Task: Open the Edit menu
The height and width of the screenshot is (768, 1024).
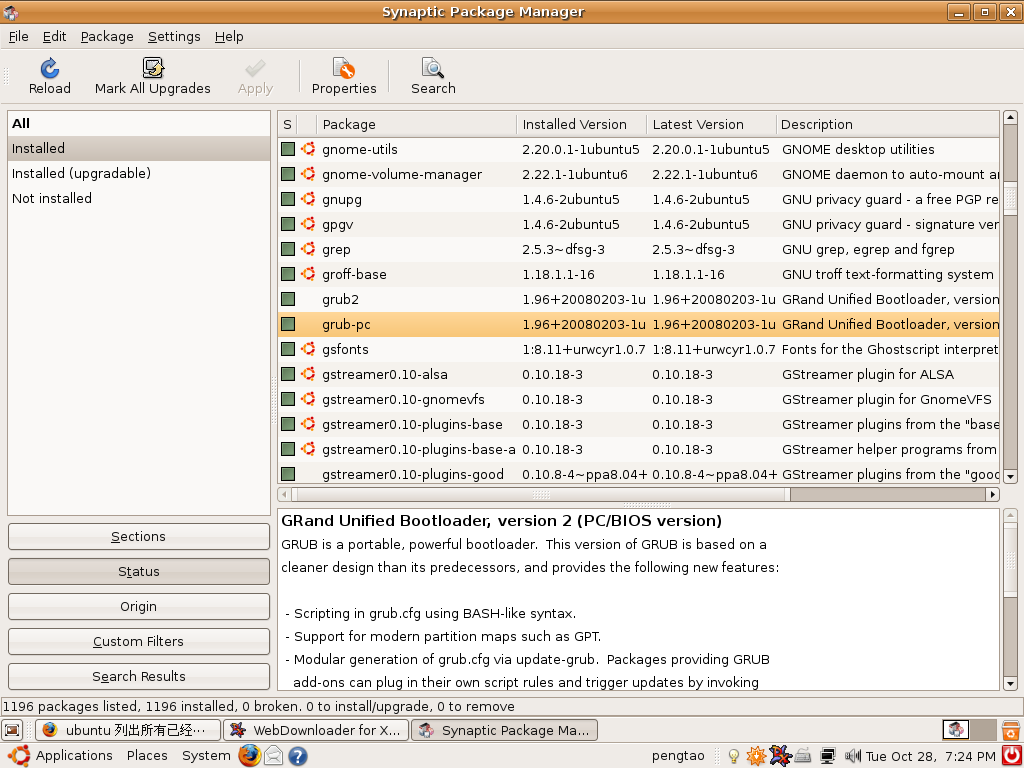Action: coord(54,37)
